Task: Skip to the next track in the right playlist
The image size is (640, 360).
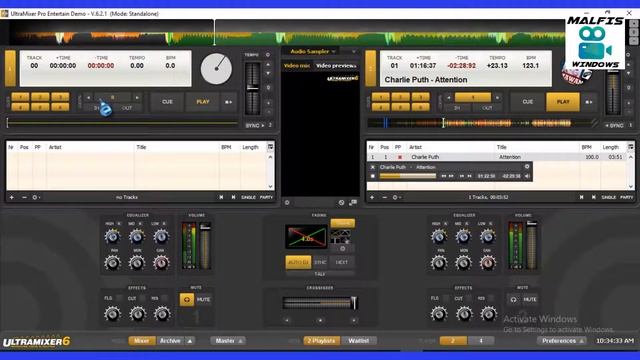Action: [x=593, y=197]
